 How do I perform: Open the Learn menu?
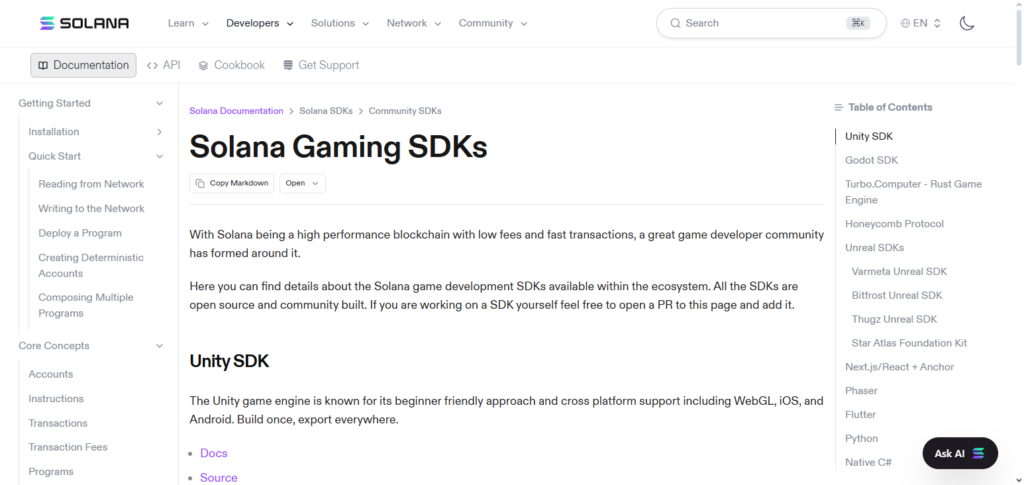coord(188,23)
